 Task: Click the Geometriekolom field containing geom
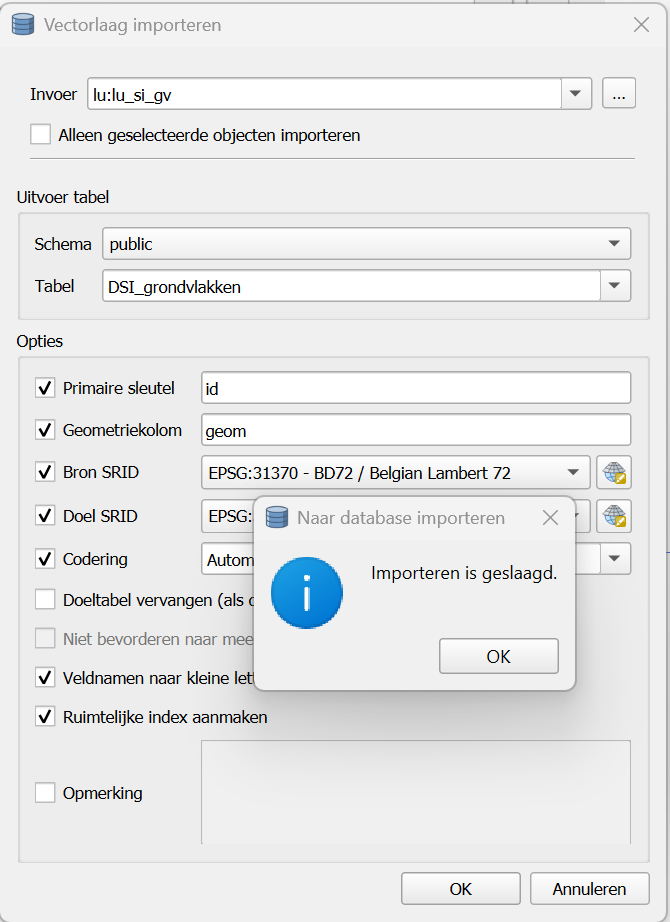pos(415,429)
